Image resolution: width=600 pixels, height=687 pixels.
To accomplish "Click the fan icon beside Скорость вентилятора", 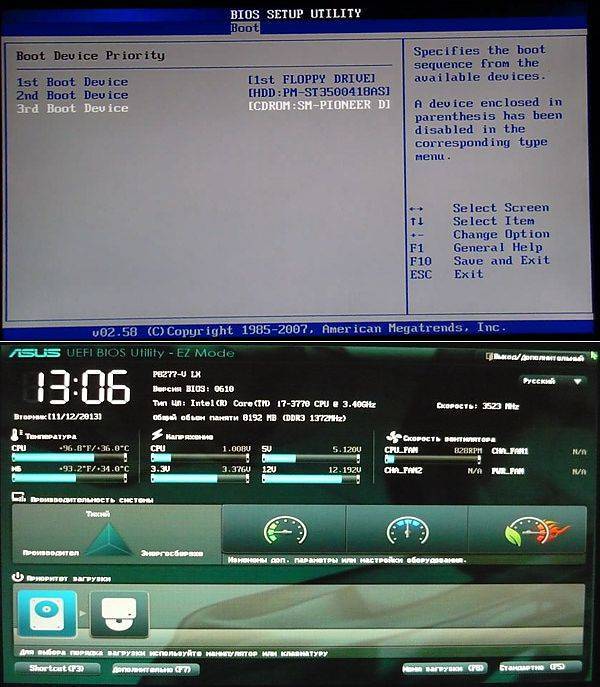I will 394,437.
